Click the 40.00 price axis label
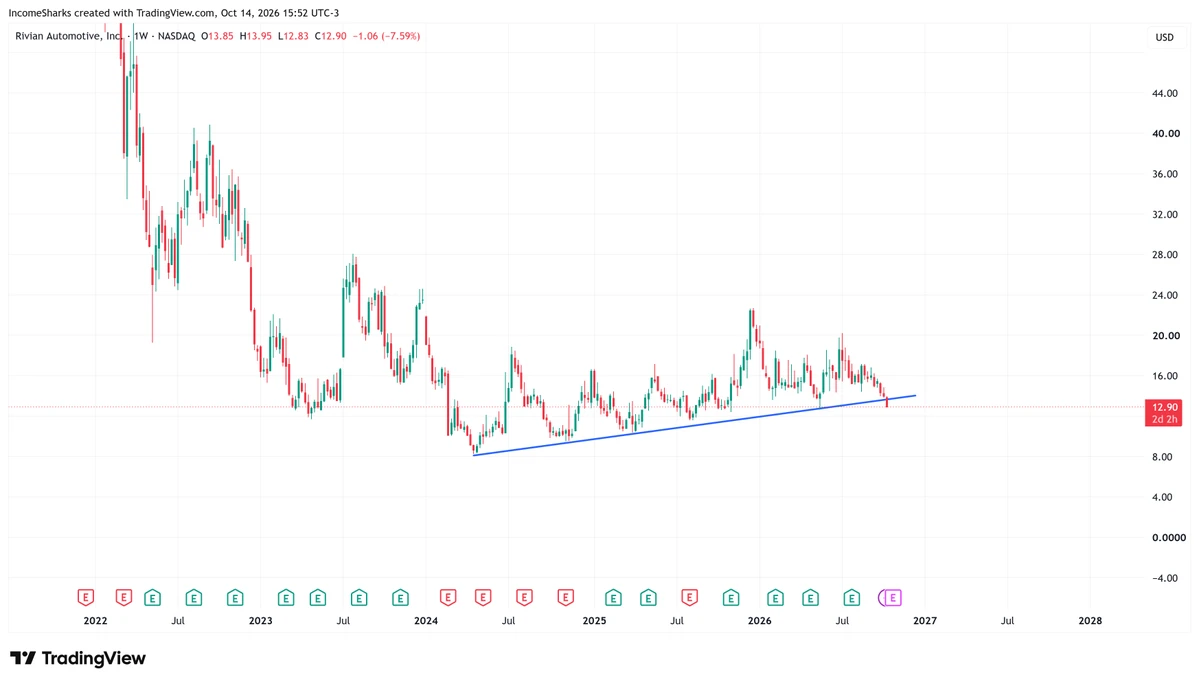Image resolution: width=1199 pixels, height=684 pixels. 1165,134
